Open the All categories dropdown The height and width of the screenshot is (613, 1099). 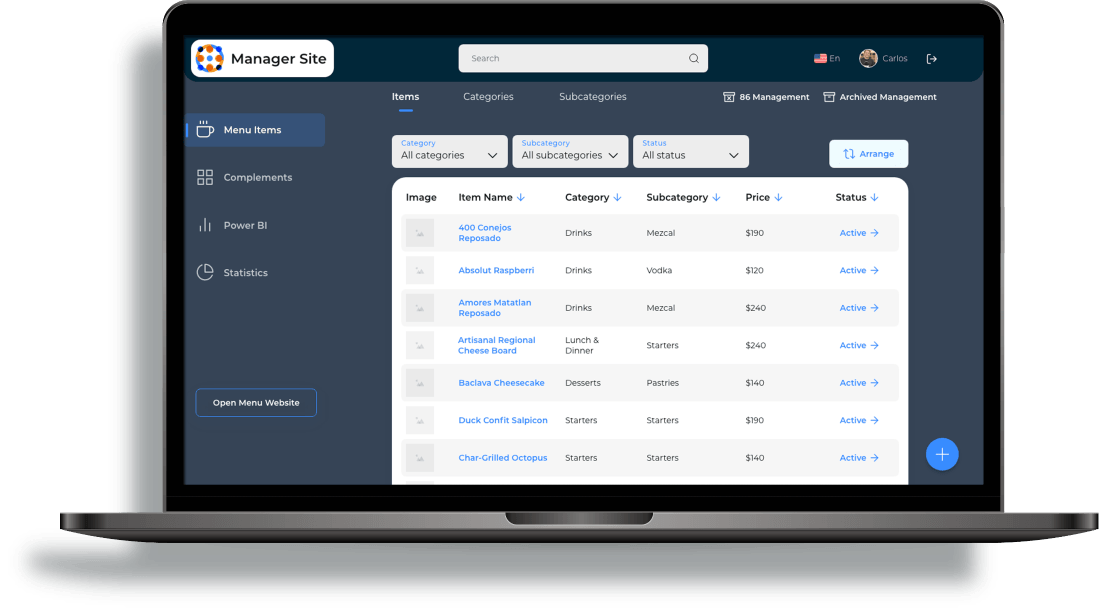449,155
